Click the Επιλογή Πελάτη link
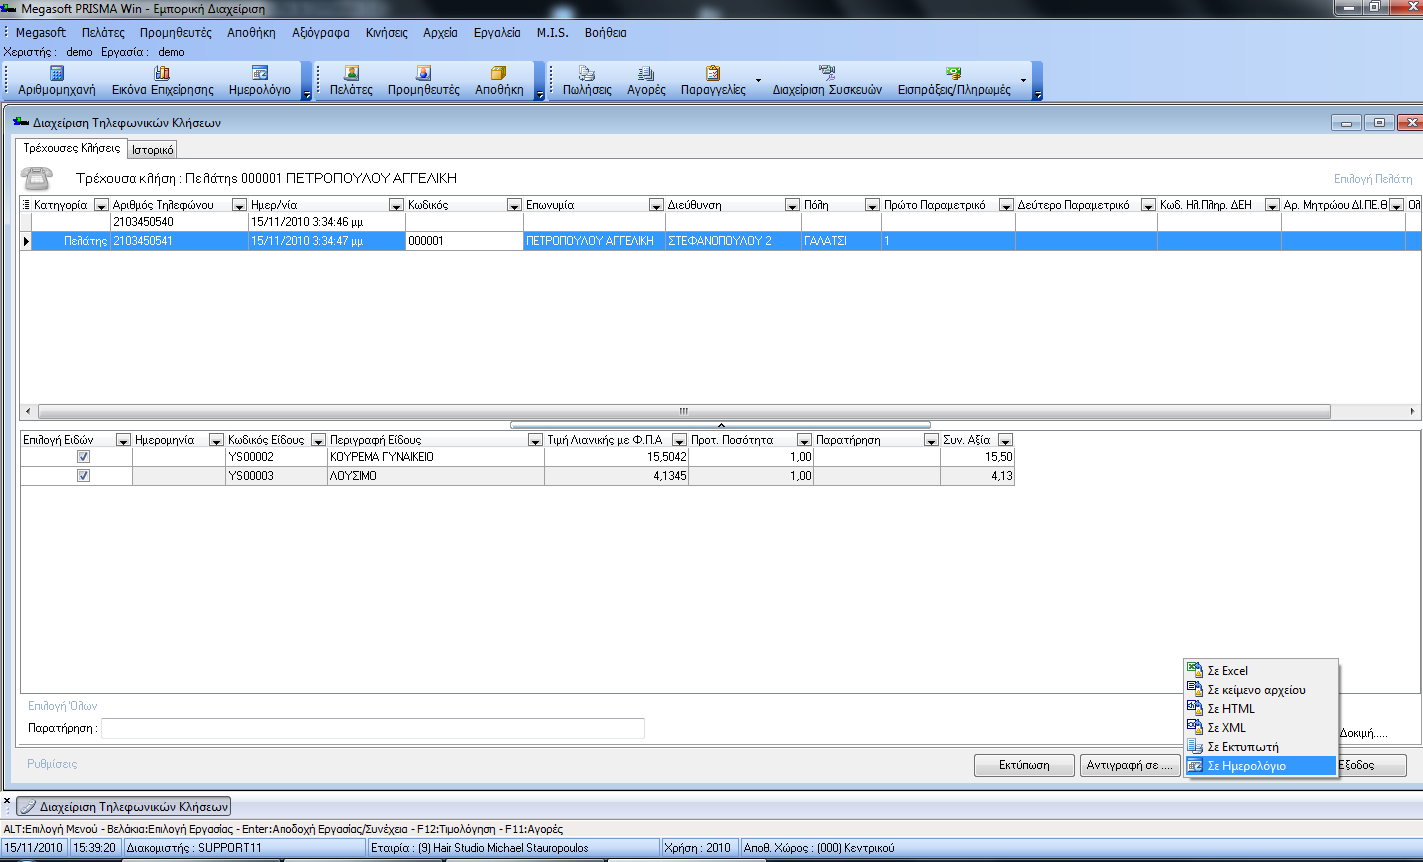Image resolution: width=1423 pixels, height=862 pixels. (x=1373, y=179)
